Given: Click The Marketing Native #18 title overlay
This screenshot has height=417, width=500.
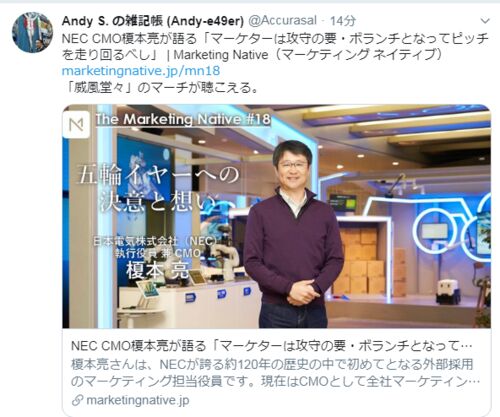Looking at the screenshot, I should pos(183,119).
